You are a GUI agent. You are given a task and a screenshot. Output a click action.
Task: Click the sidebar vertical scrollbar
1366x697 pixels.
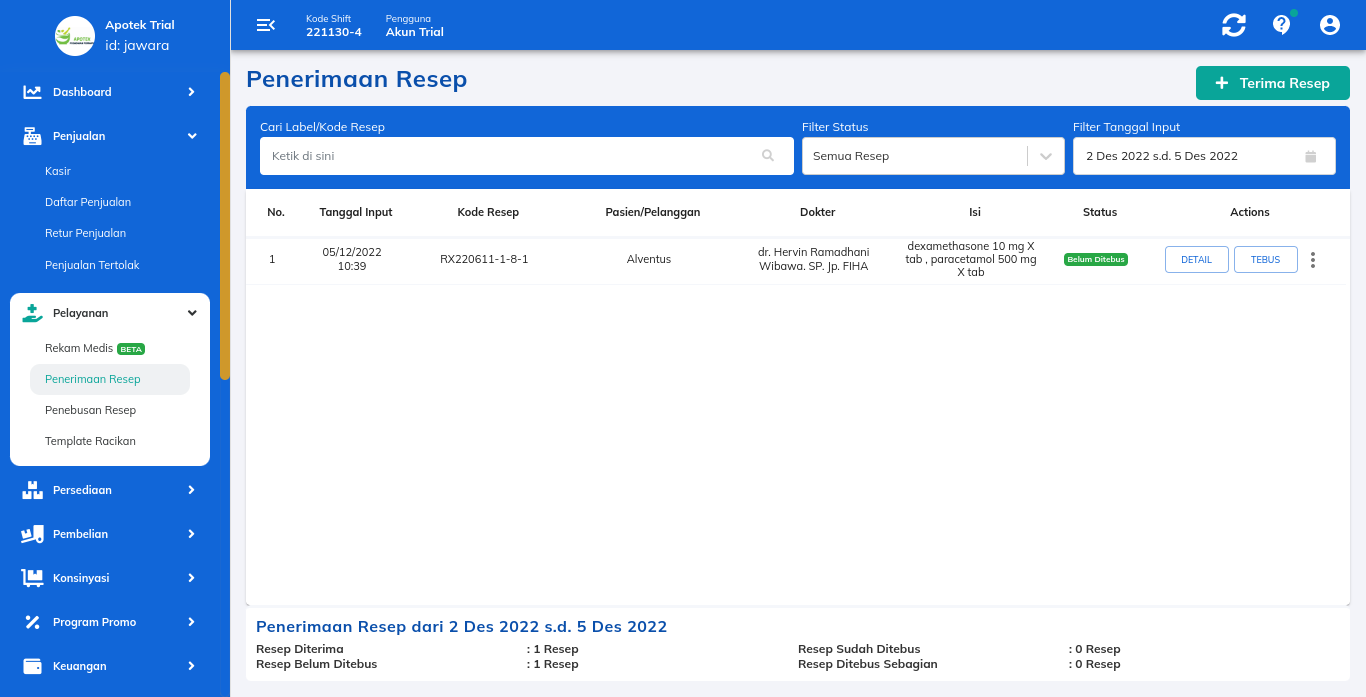225,225
